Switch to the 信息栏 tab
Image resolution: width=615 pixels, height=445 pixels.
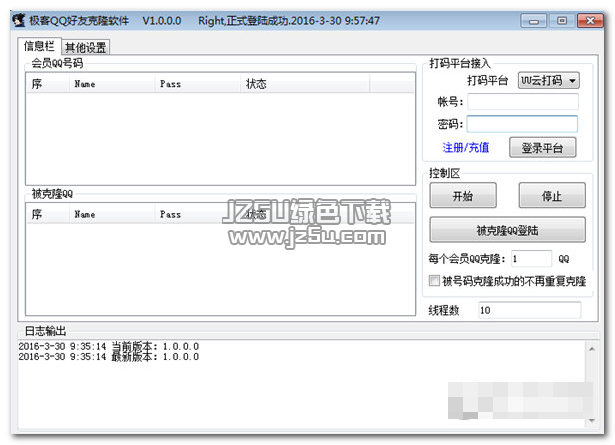[39, 46]
